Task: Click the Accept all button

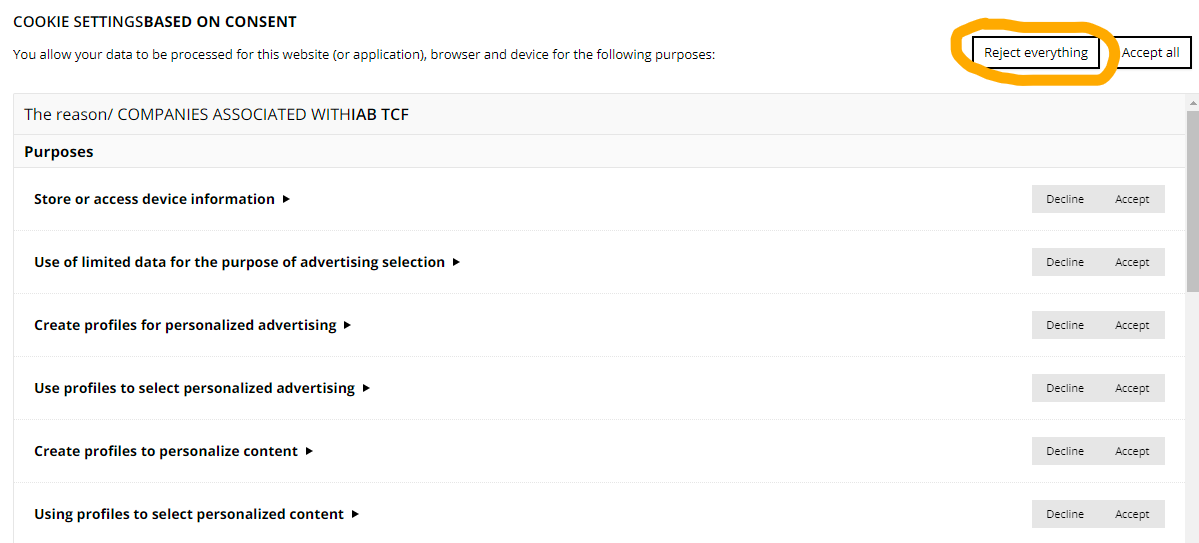Action: click(x=1150, y=53)
